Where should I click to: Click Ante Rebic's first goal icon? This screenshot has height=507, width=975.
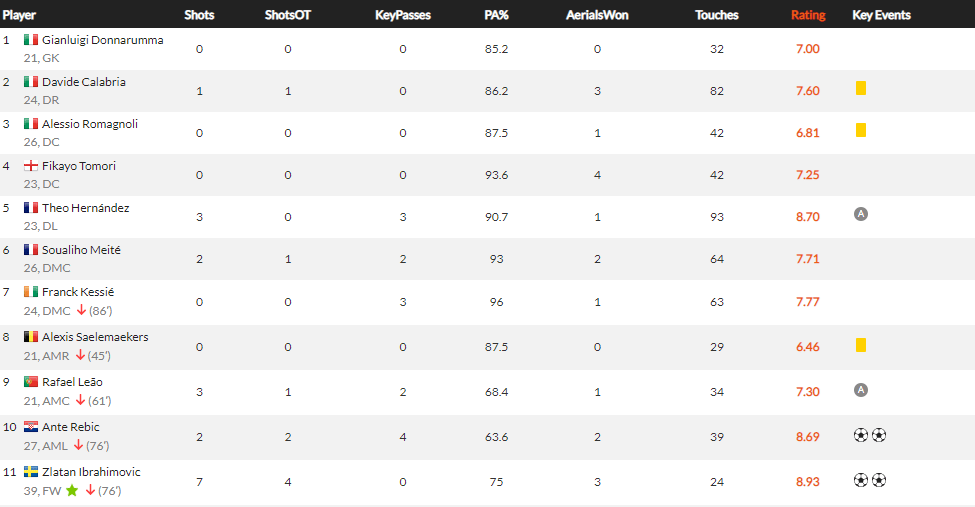coord(861,435)
